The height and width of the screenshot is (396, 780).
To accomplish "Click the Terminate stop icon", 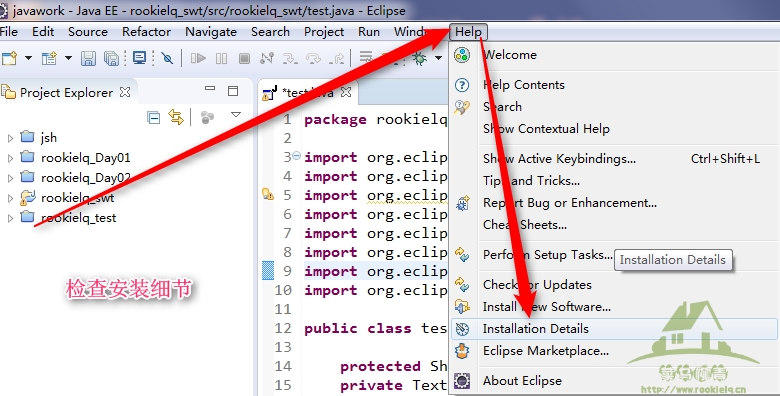I will [244, 58].
